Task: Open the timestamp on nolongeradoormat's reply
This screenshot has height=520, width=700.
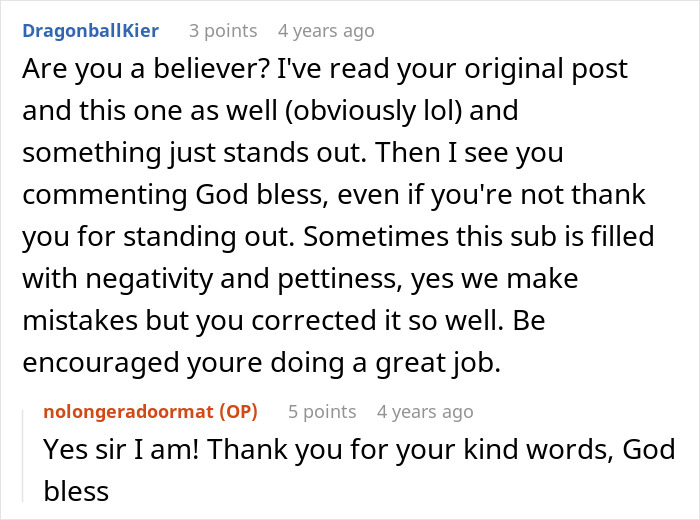Action: point(425,411)
